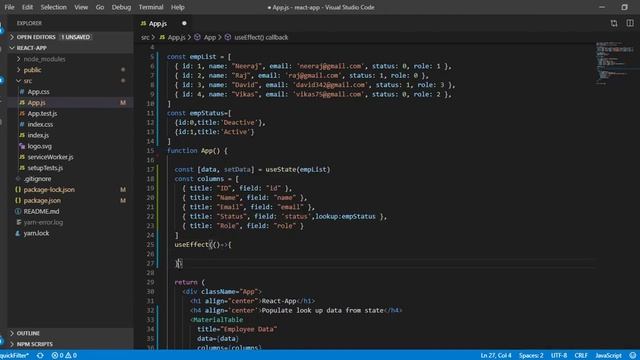Click the CRLF line ending indicator
This screenshot has width=640, height=360.
point(581,355)
